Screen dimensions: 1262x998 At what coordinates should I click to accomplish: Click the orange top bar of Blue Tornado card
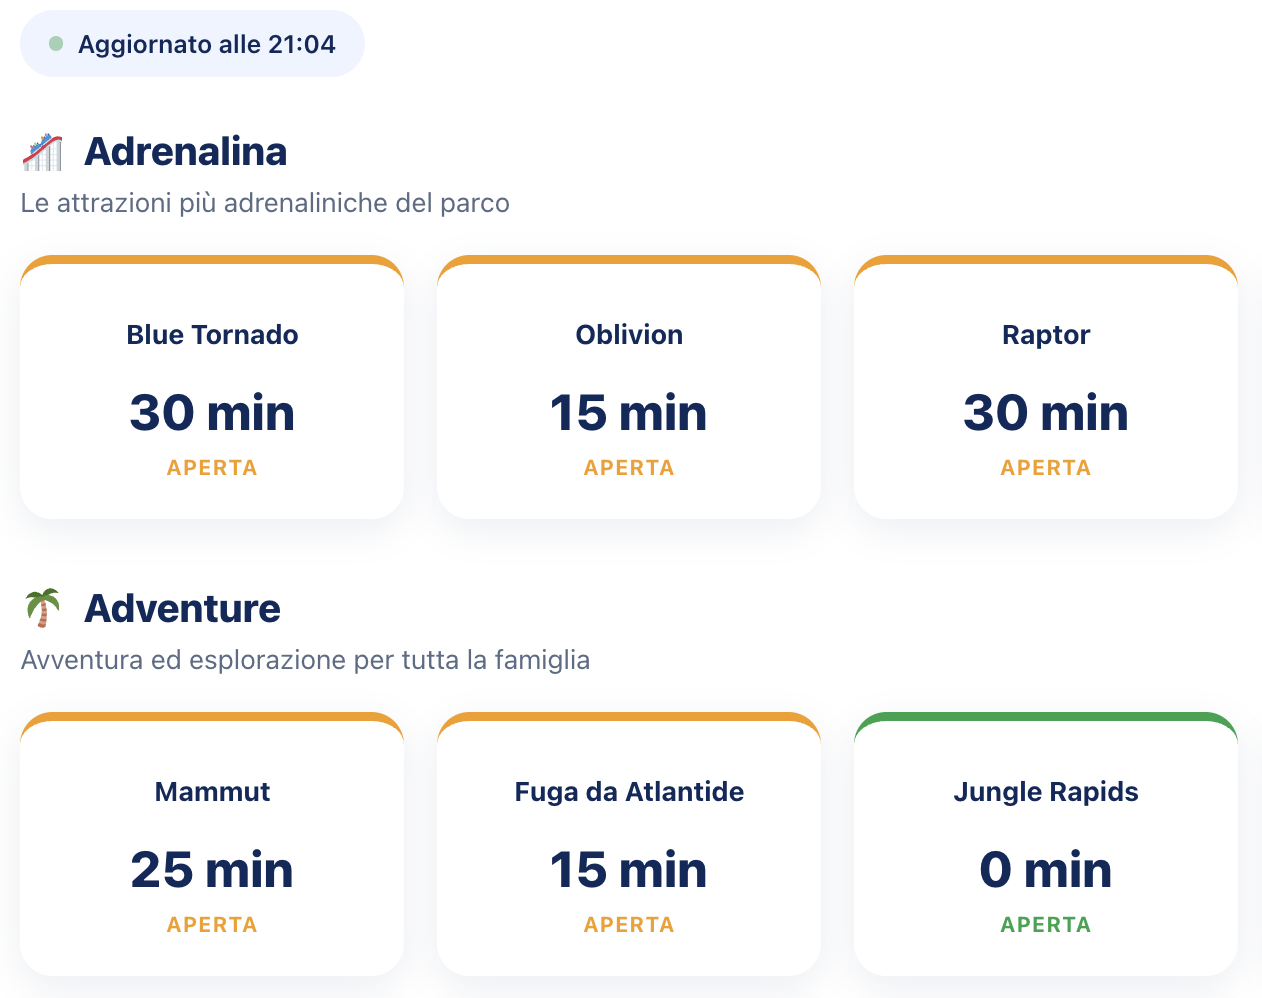click(x=212, y=259)
